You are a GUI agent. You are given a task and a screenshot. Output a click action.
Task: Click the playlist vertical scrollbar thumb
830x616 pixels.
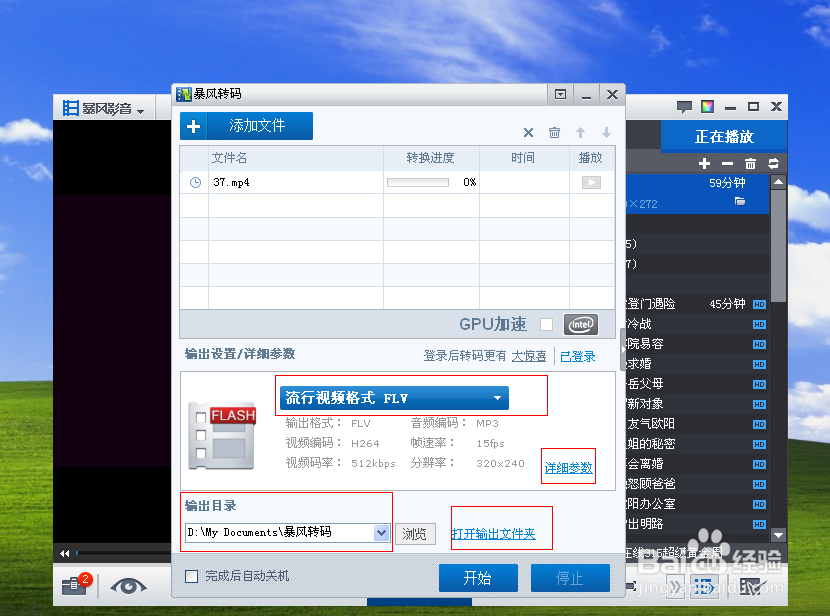(778, 246)
